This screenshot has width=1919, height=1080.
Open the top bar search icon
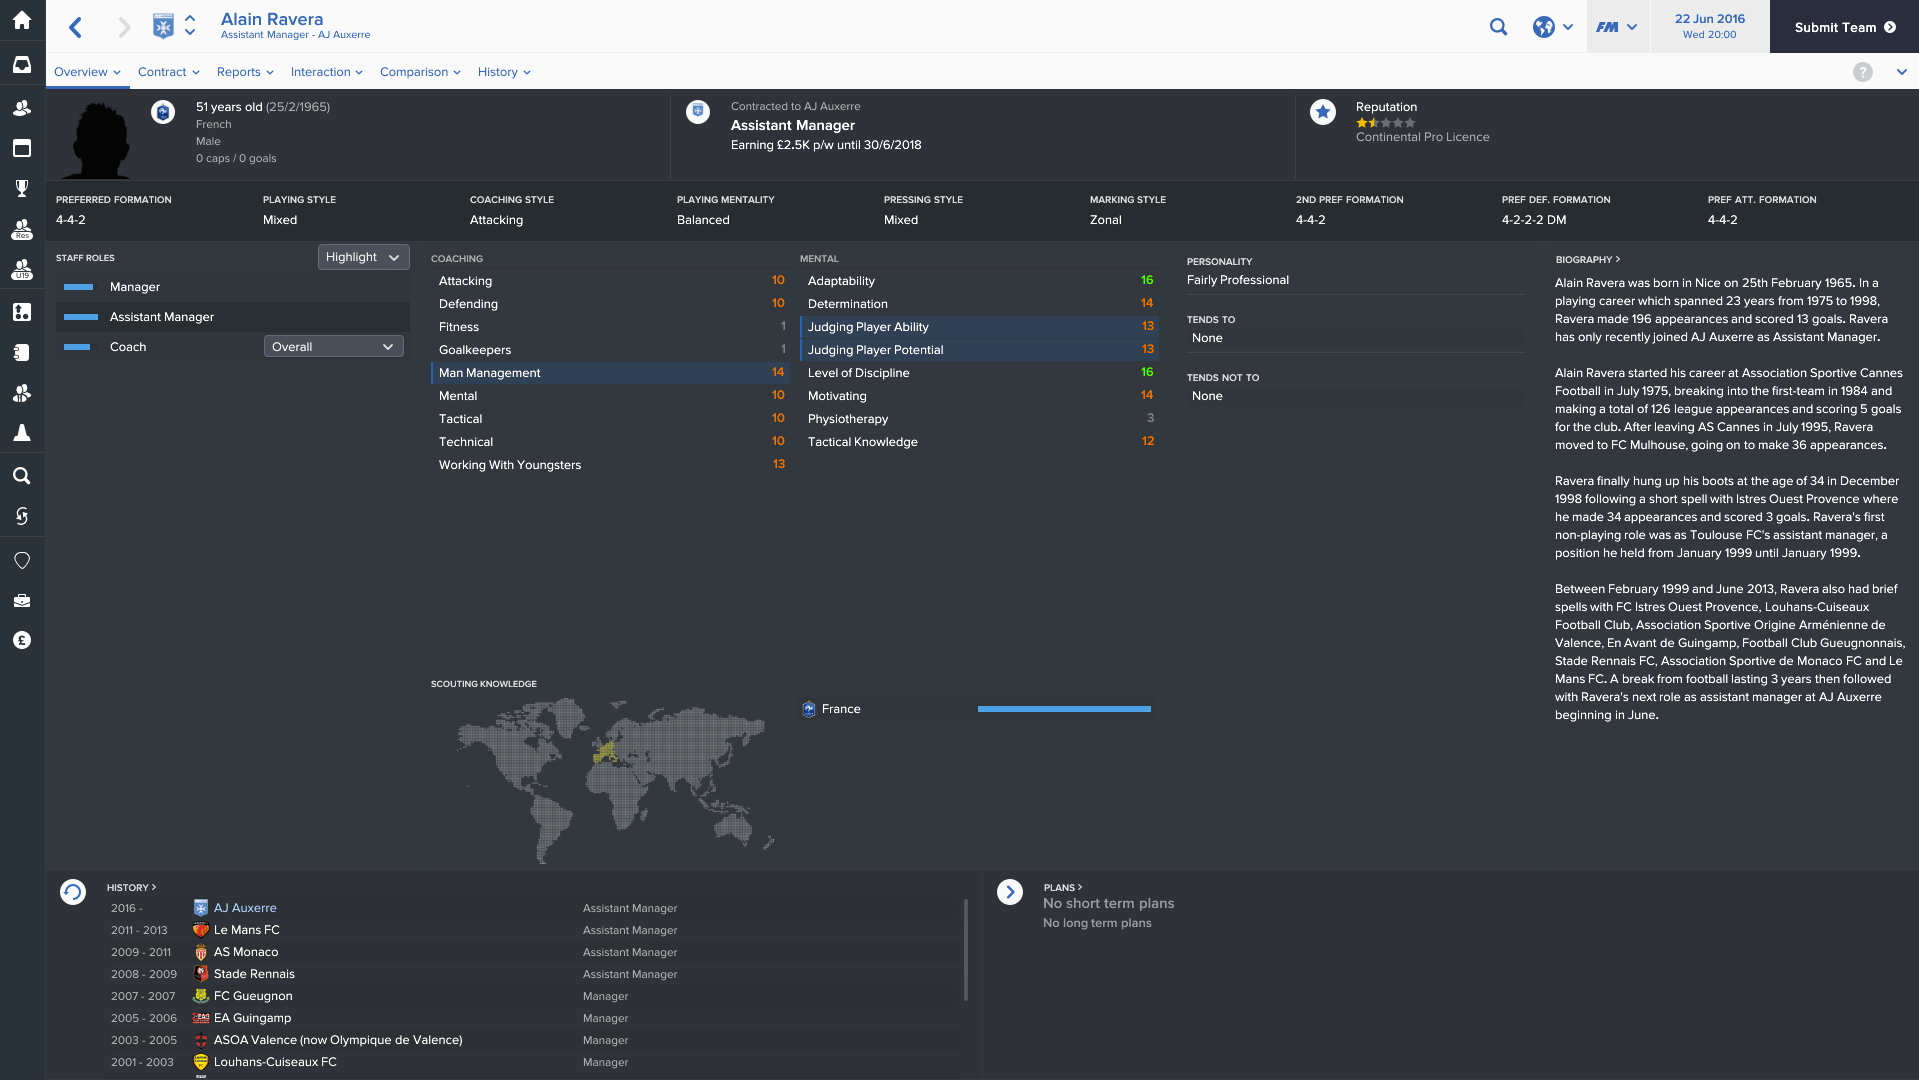pos(1498,27)
